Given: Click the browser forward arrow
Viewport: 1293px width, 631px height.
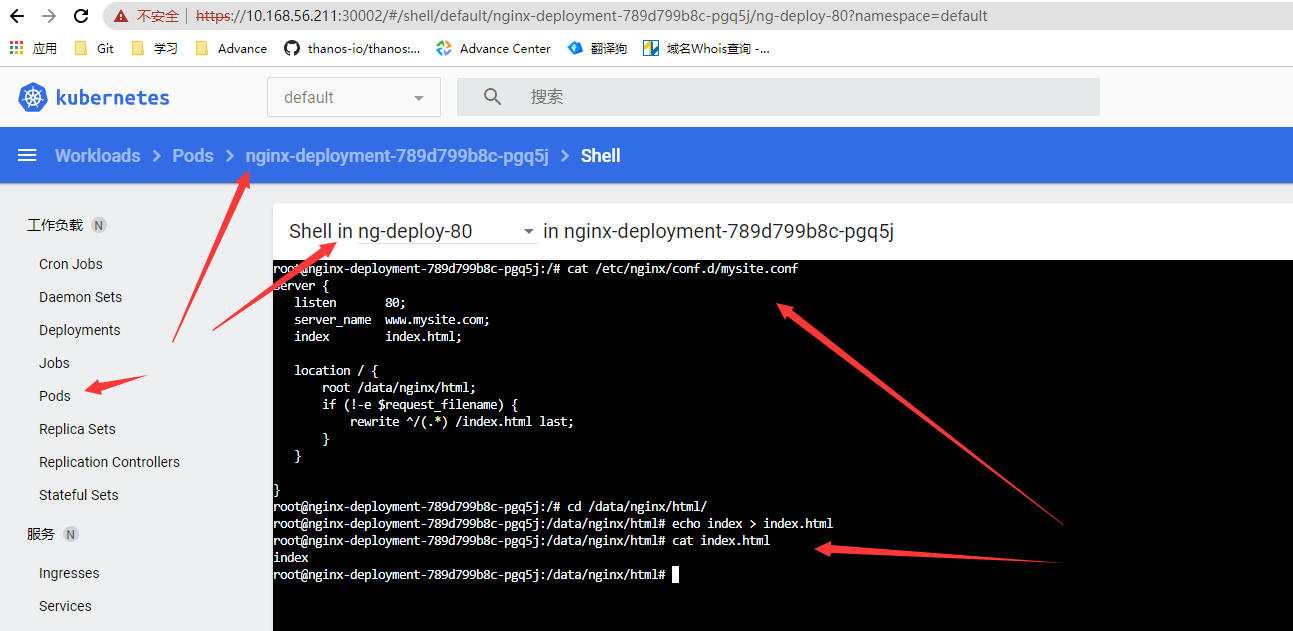Looking at the screenshot, I should tap(49, 16).
